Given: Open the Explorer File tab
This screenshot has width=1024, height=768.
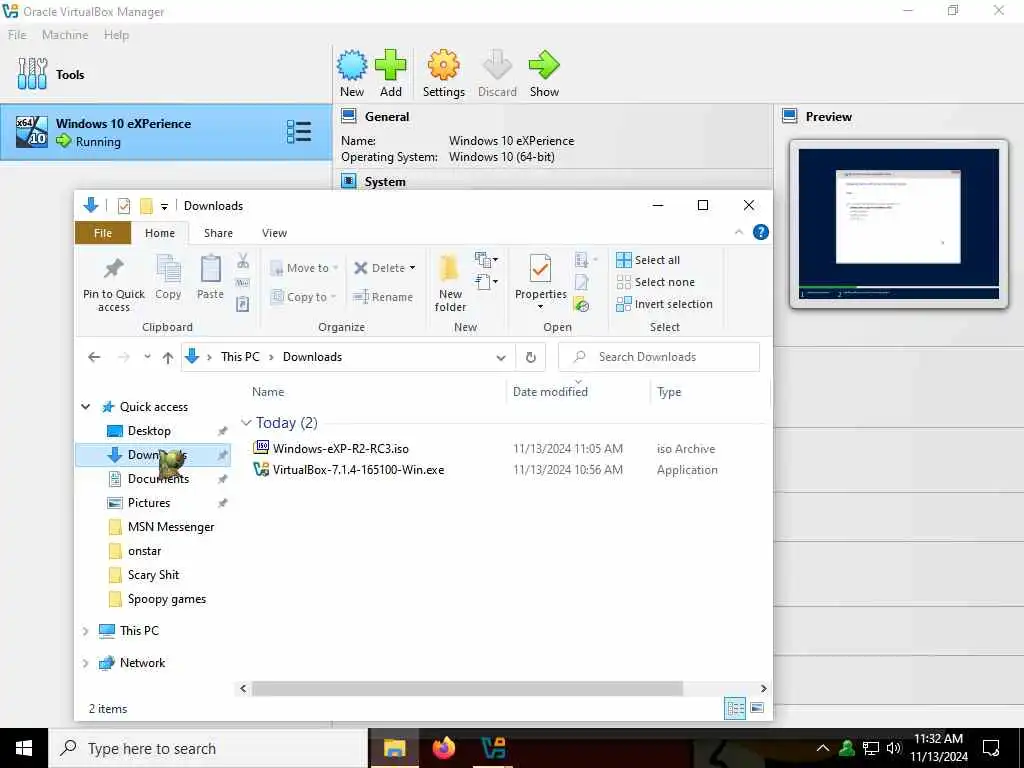Looking at the screenshot, I should pos(103,233).
